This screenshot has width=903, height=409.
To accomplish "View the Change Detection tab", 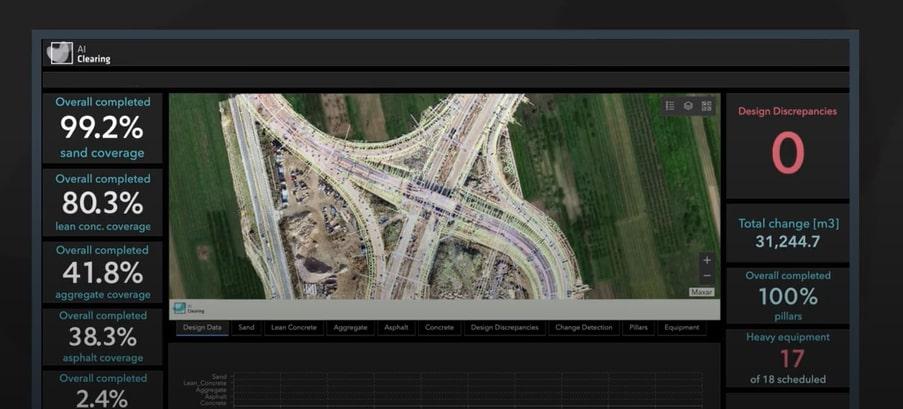I will (583, 327).
